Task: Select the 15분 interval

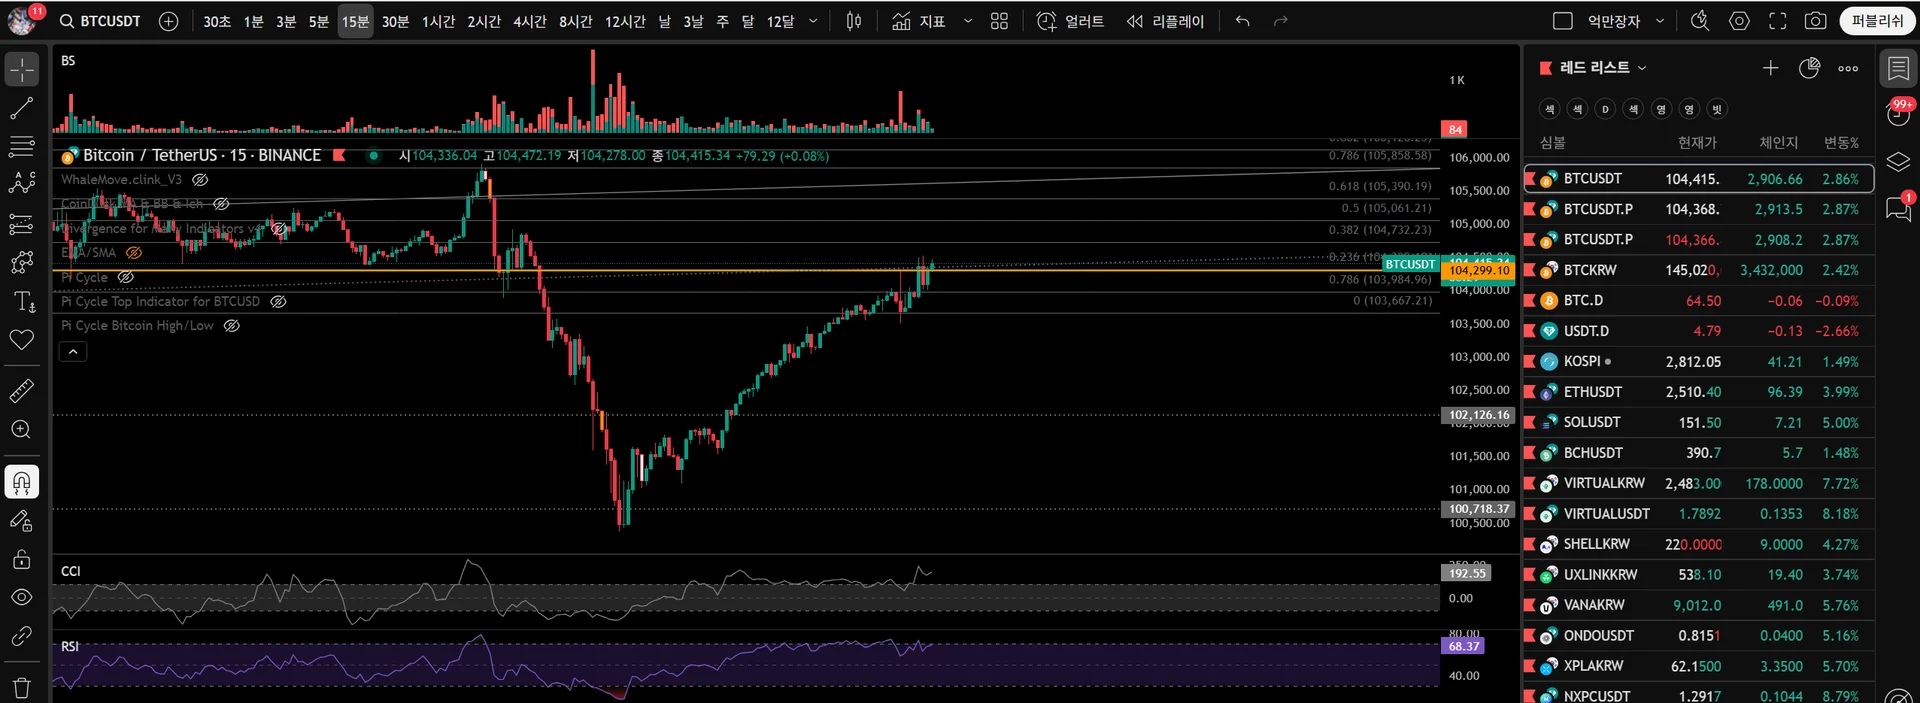Action: 355,21
